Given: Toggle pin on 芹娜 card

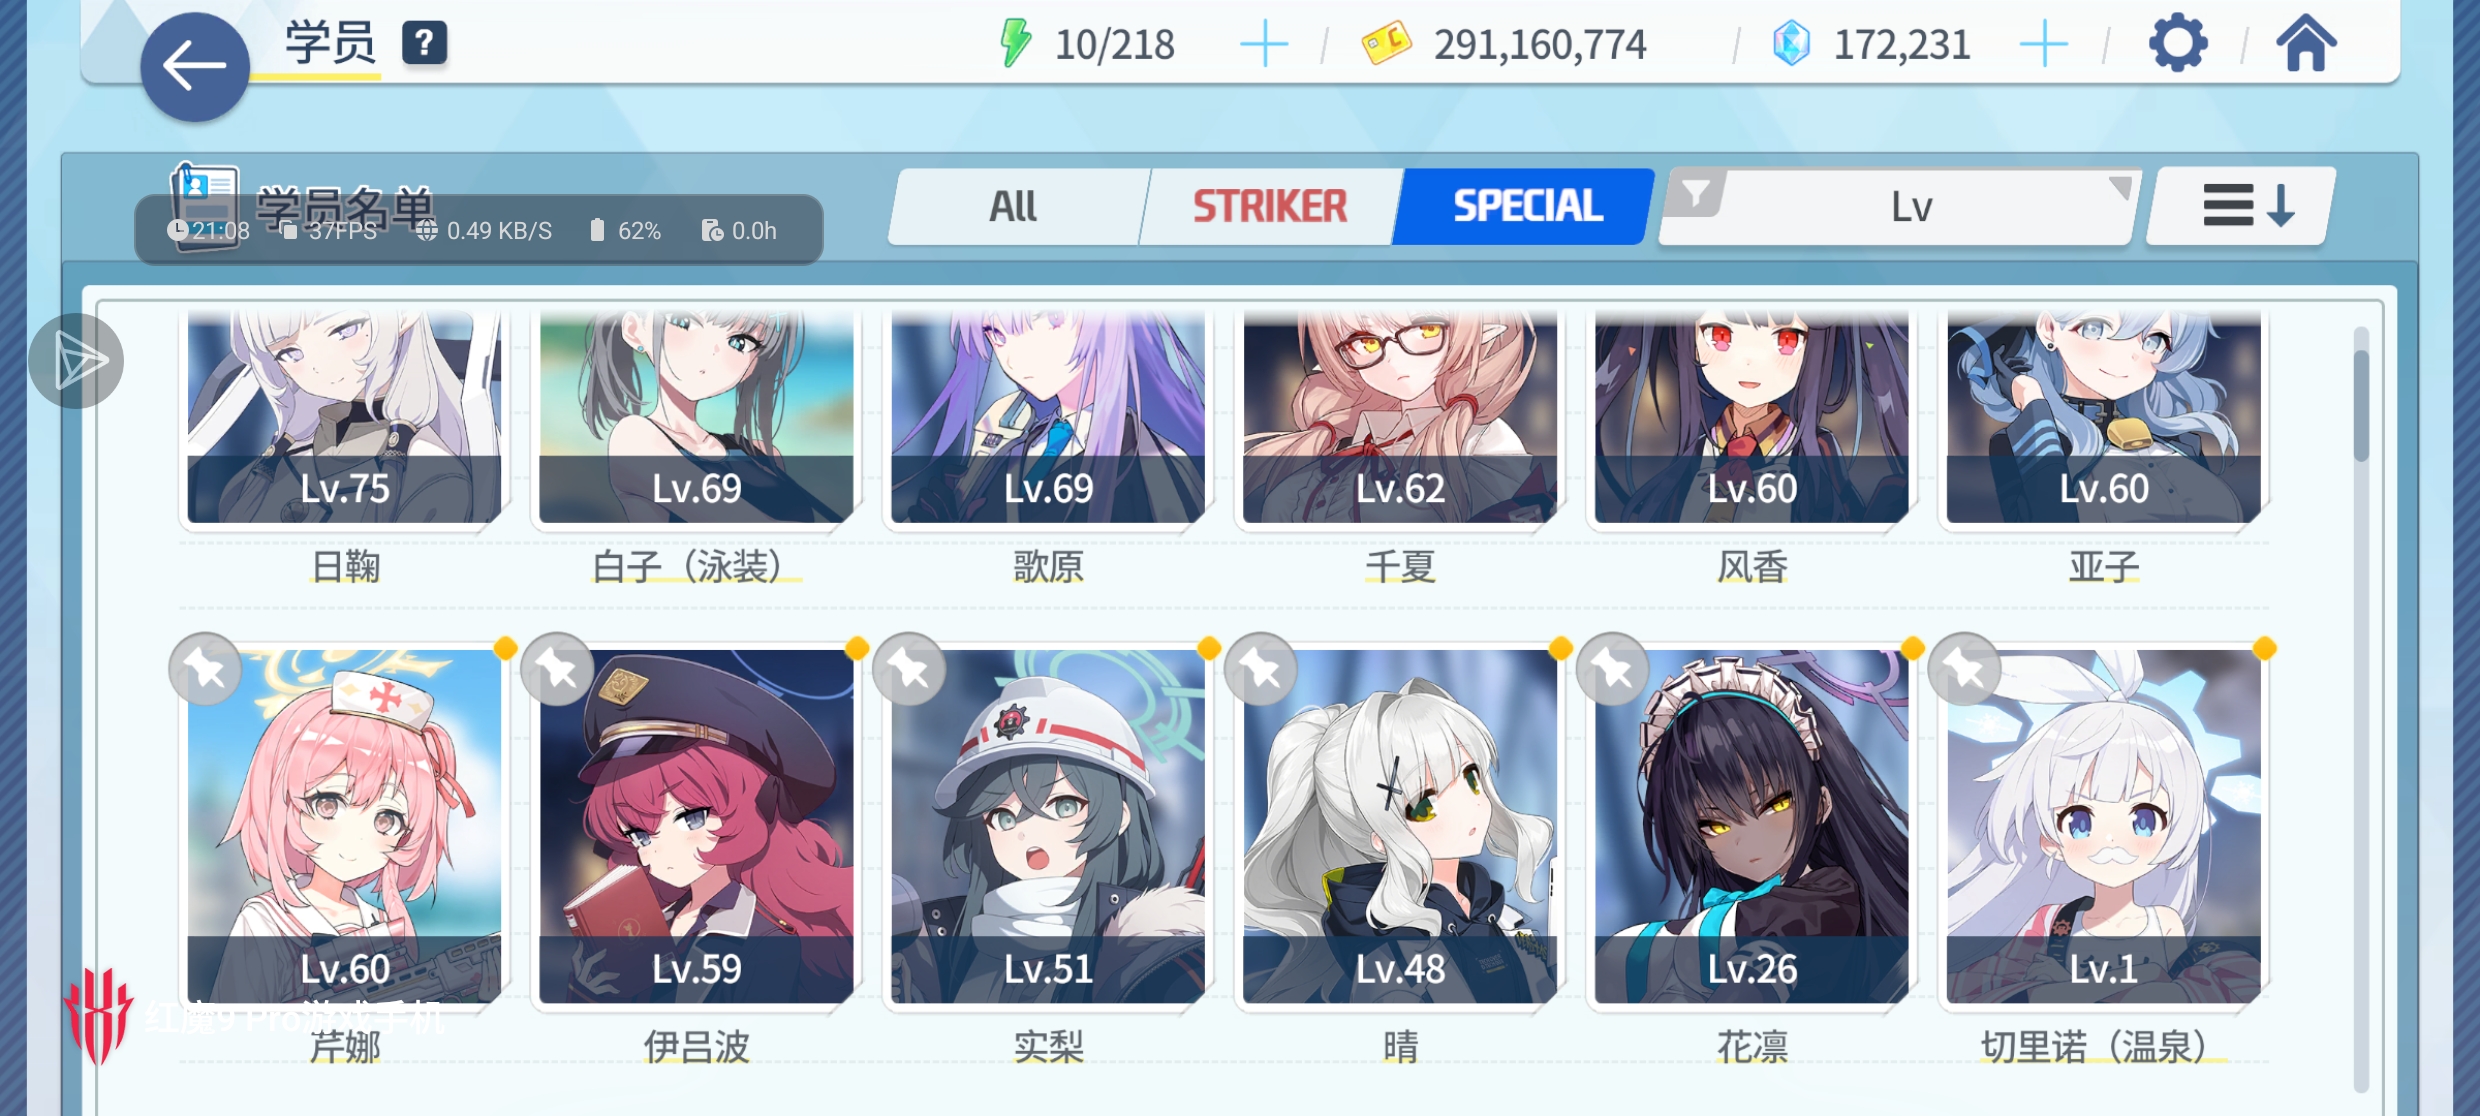Looking at the screenshot, I should [205, 669].
